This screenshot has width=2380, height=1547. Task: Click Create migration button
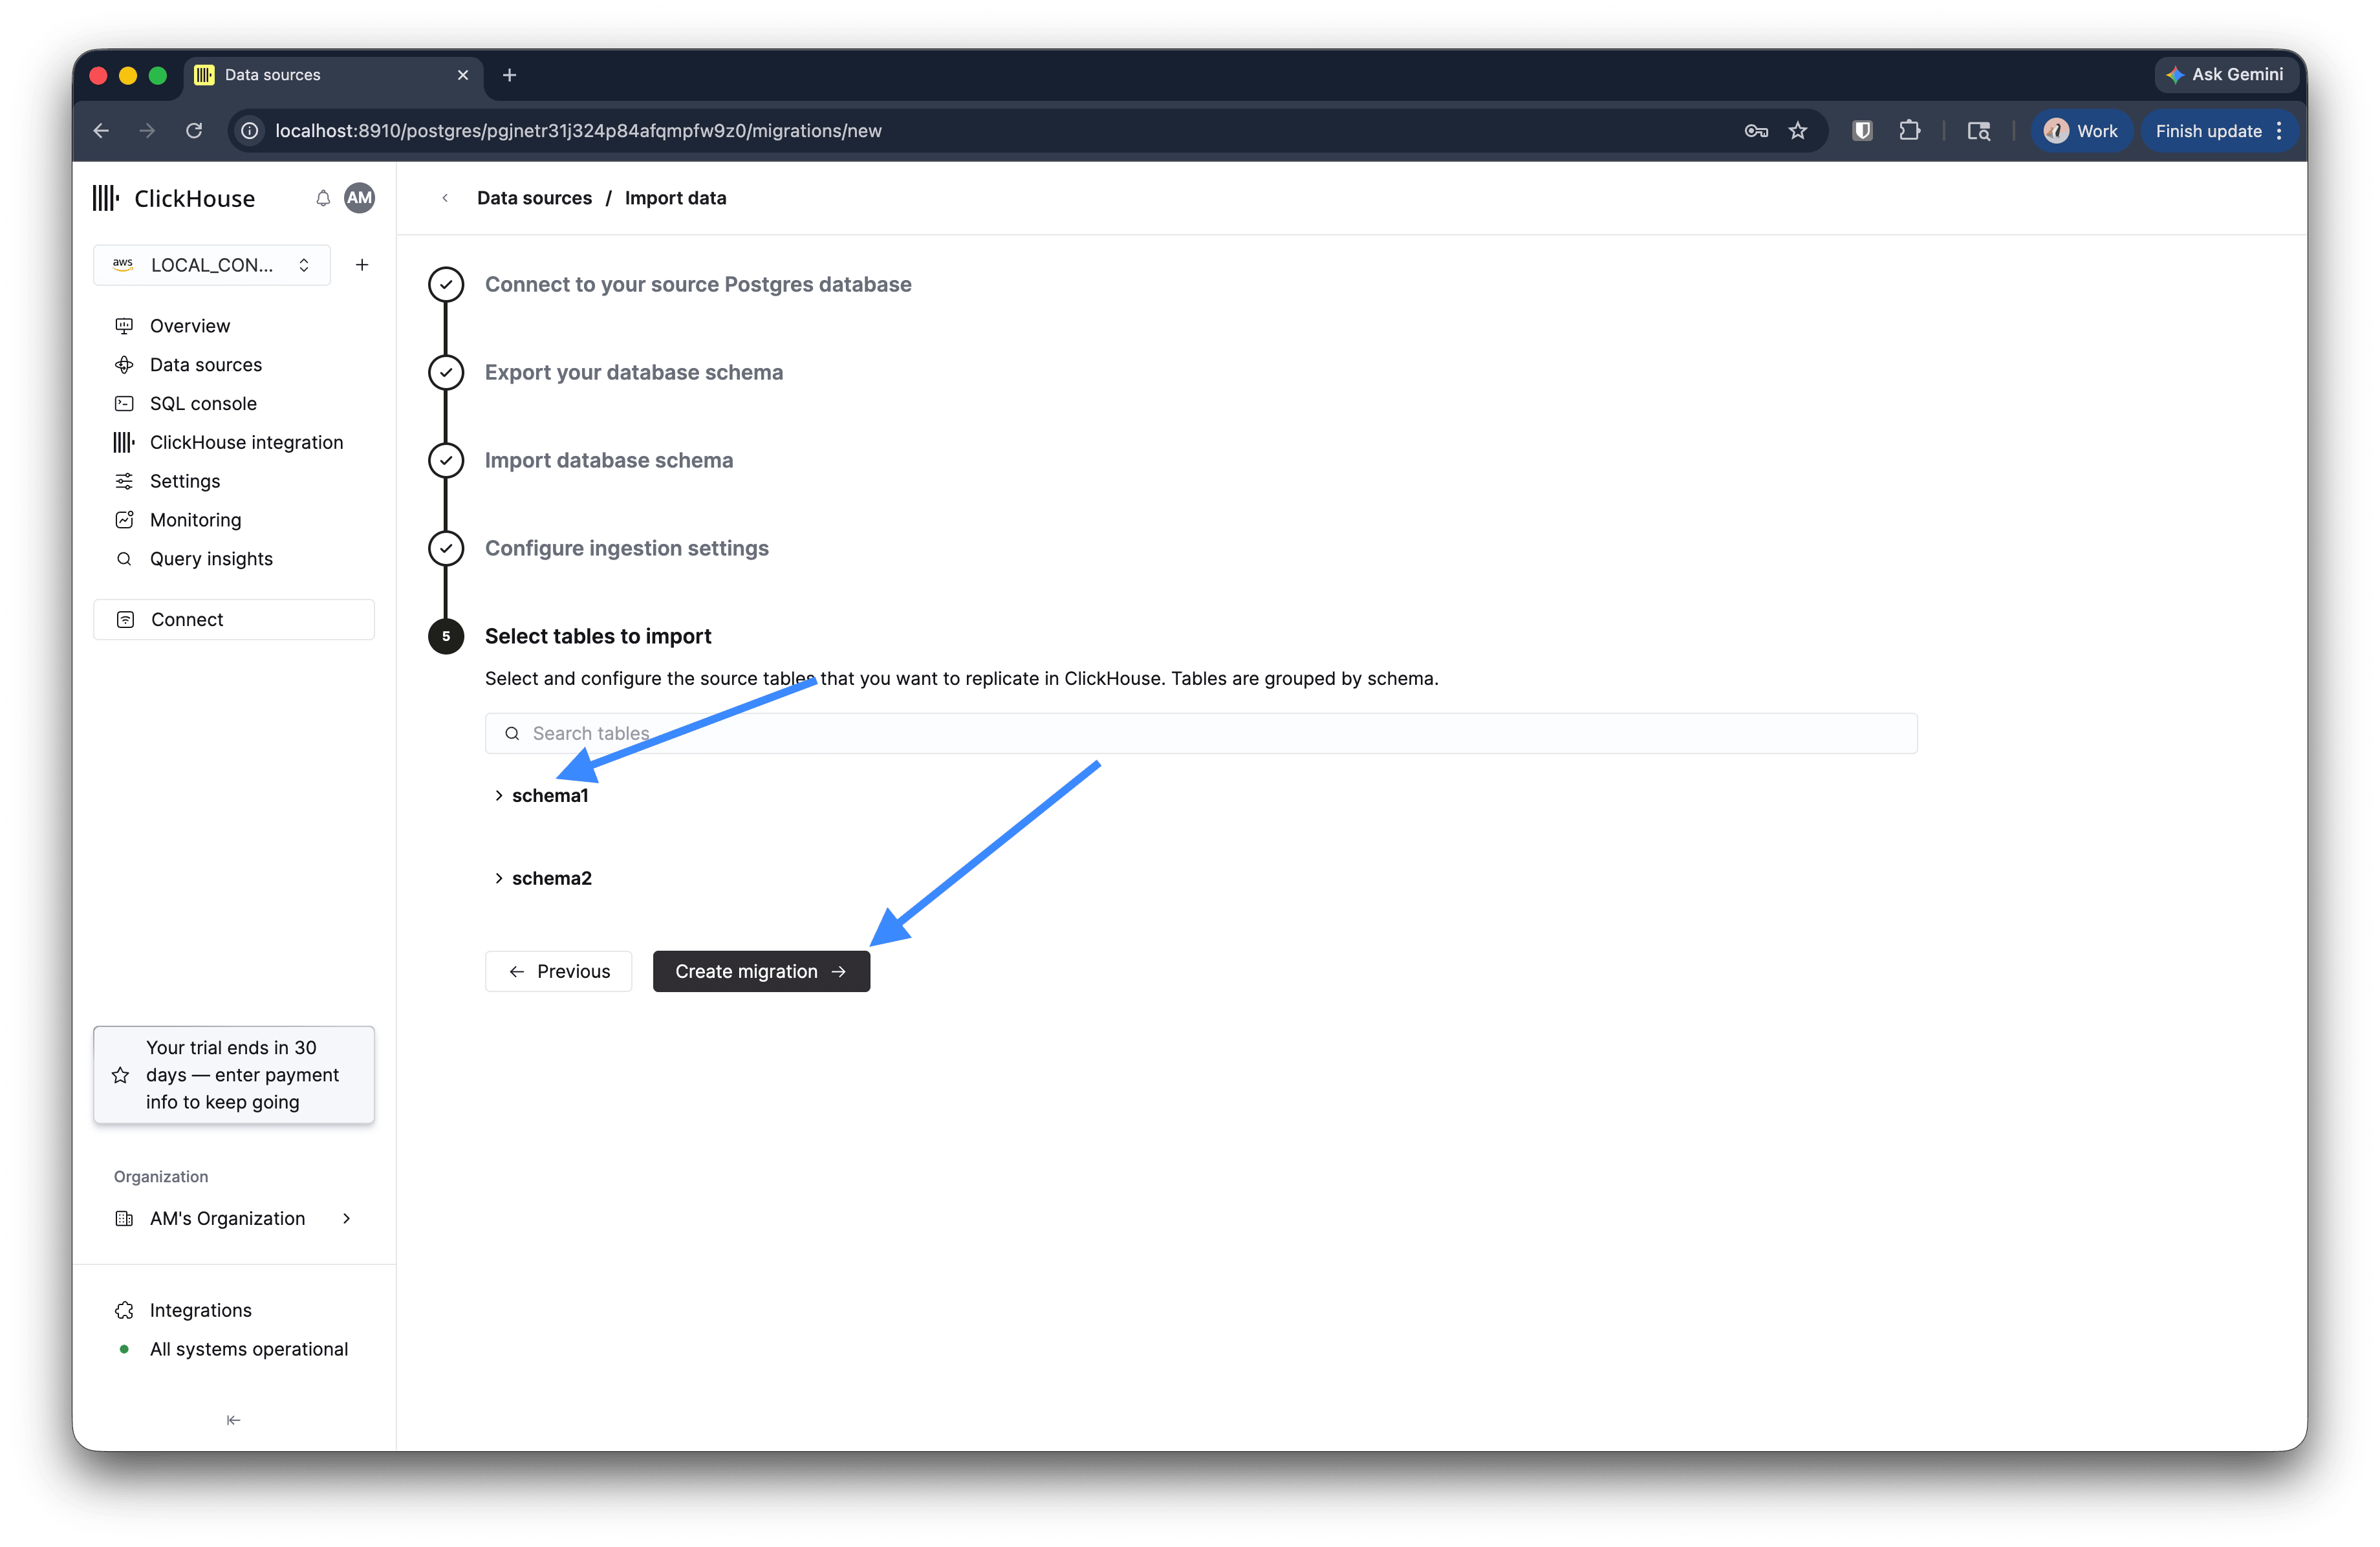761,972
